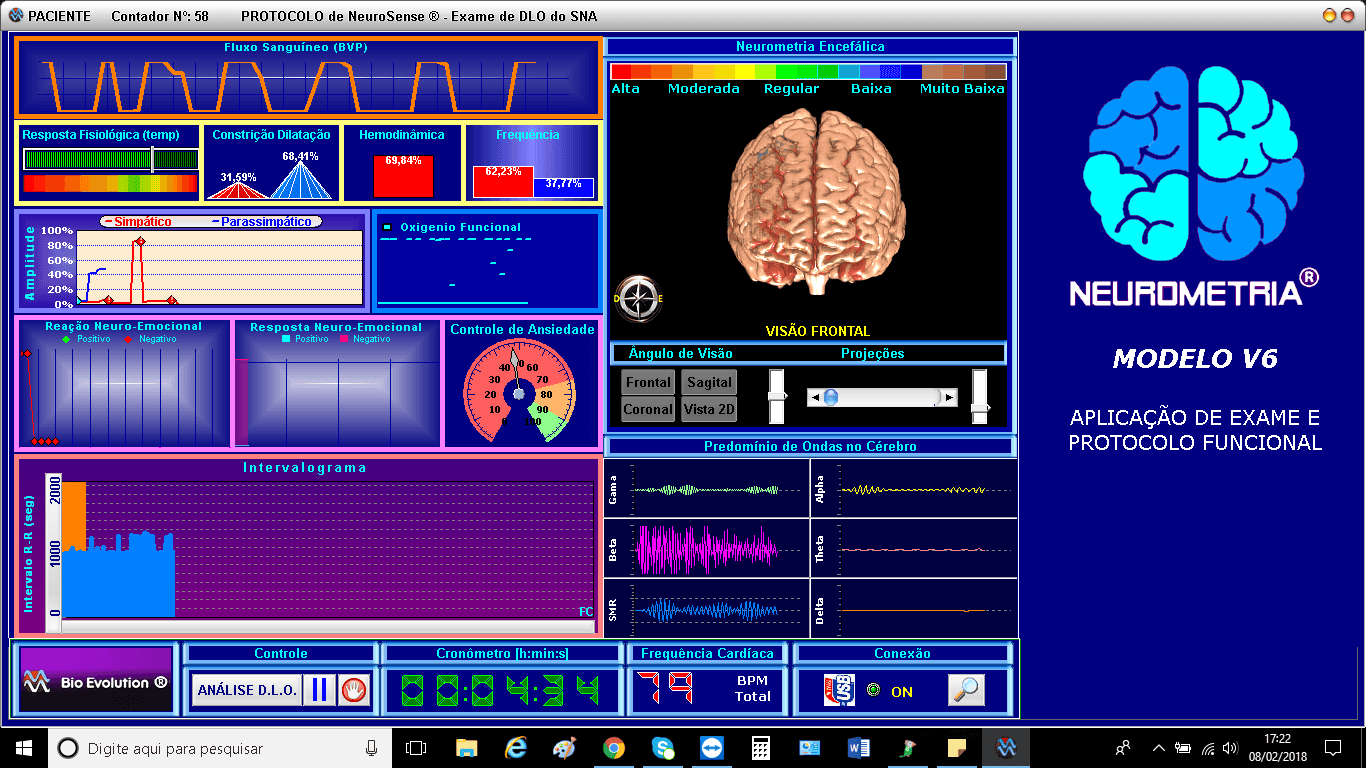The width and height of the screenshot is (1366, 768).
Task: Open TeamViewer from the taskbar
Action: 712,748
